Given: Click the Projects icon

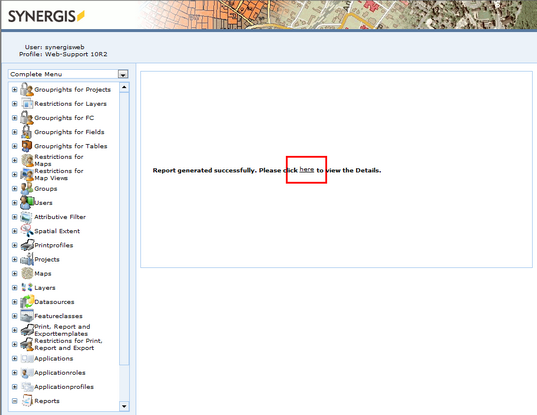Looking at the screenshot, I should click(27, 259).
